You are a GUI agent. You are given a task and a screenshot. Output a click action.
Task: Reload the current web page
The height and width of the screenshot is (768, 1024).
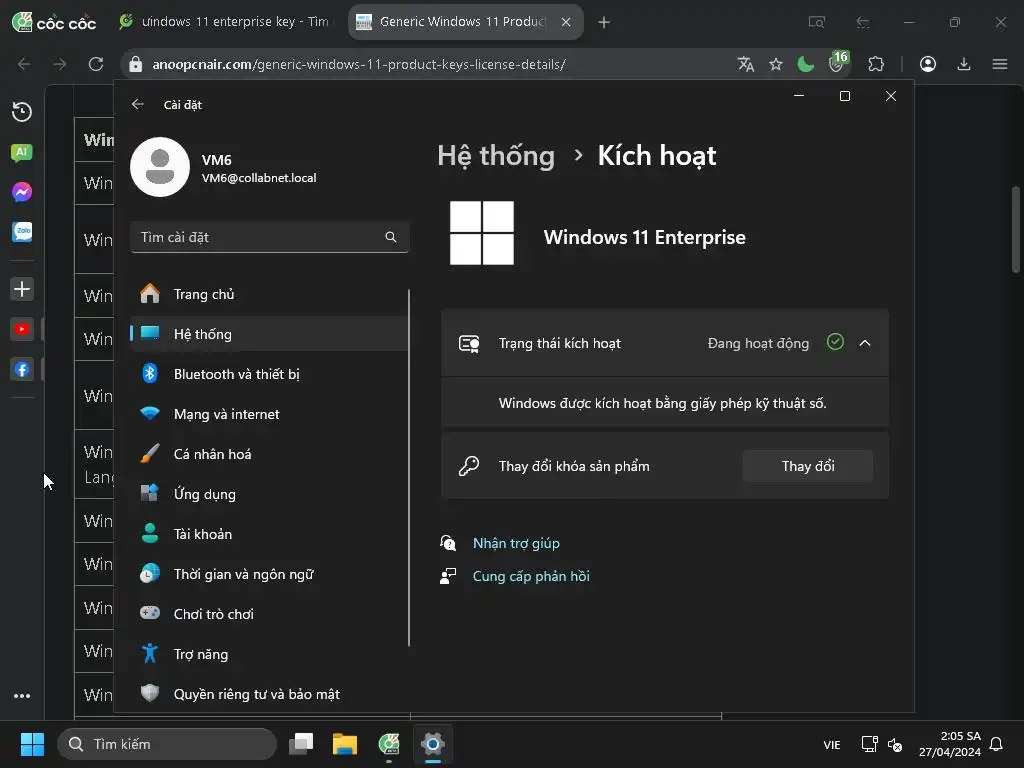click(96, 64)
